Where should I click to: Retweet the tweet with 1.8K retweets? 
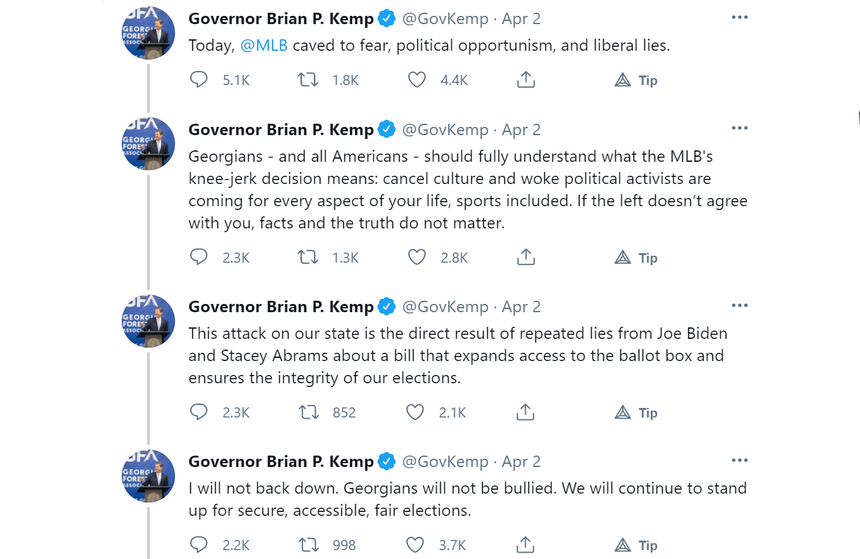pyautogui.click(x=308, y=80)
